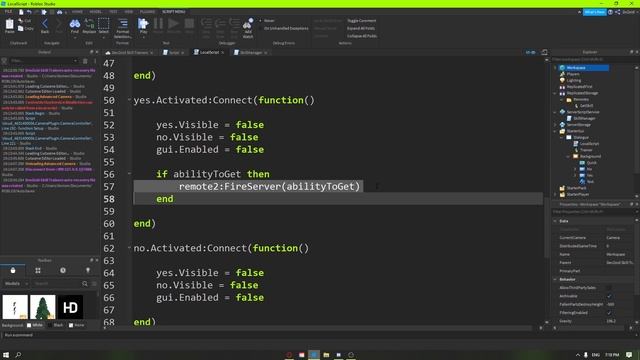Screen dimensions: 640x360
Task: Toggle the AllowThirdPartySales checkbox
Action: tap(609, 288)
